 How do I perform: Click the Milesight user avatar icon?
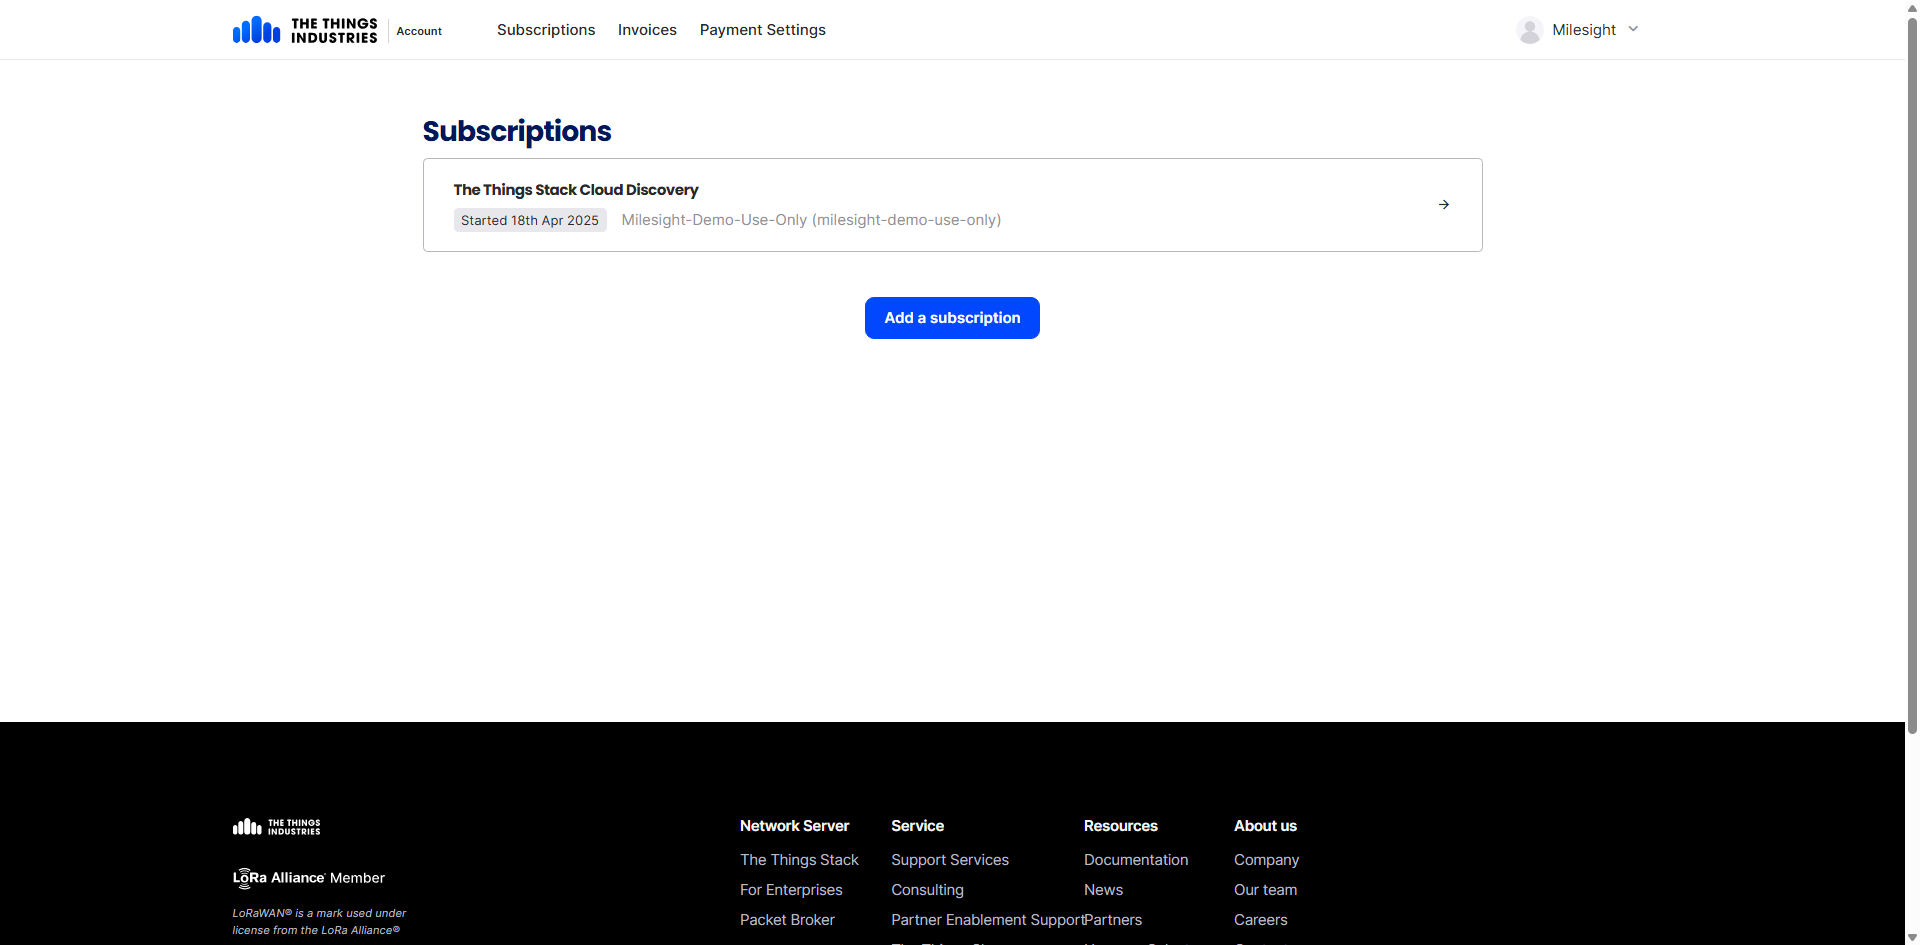[1529, 30]
